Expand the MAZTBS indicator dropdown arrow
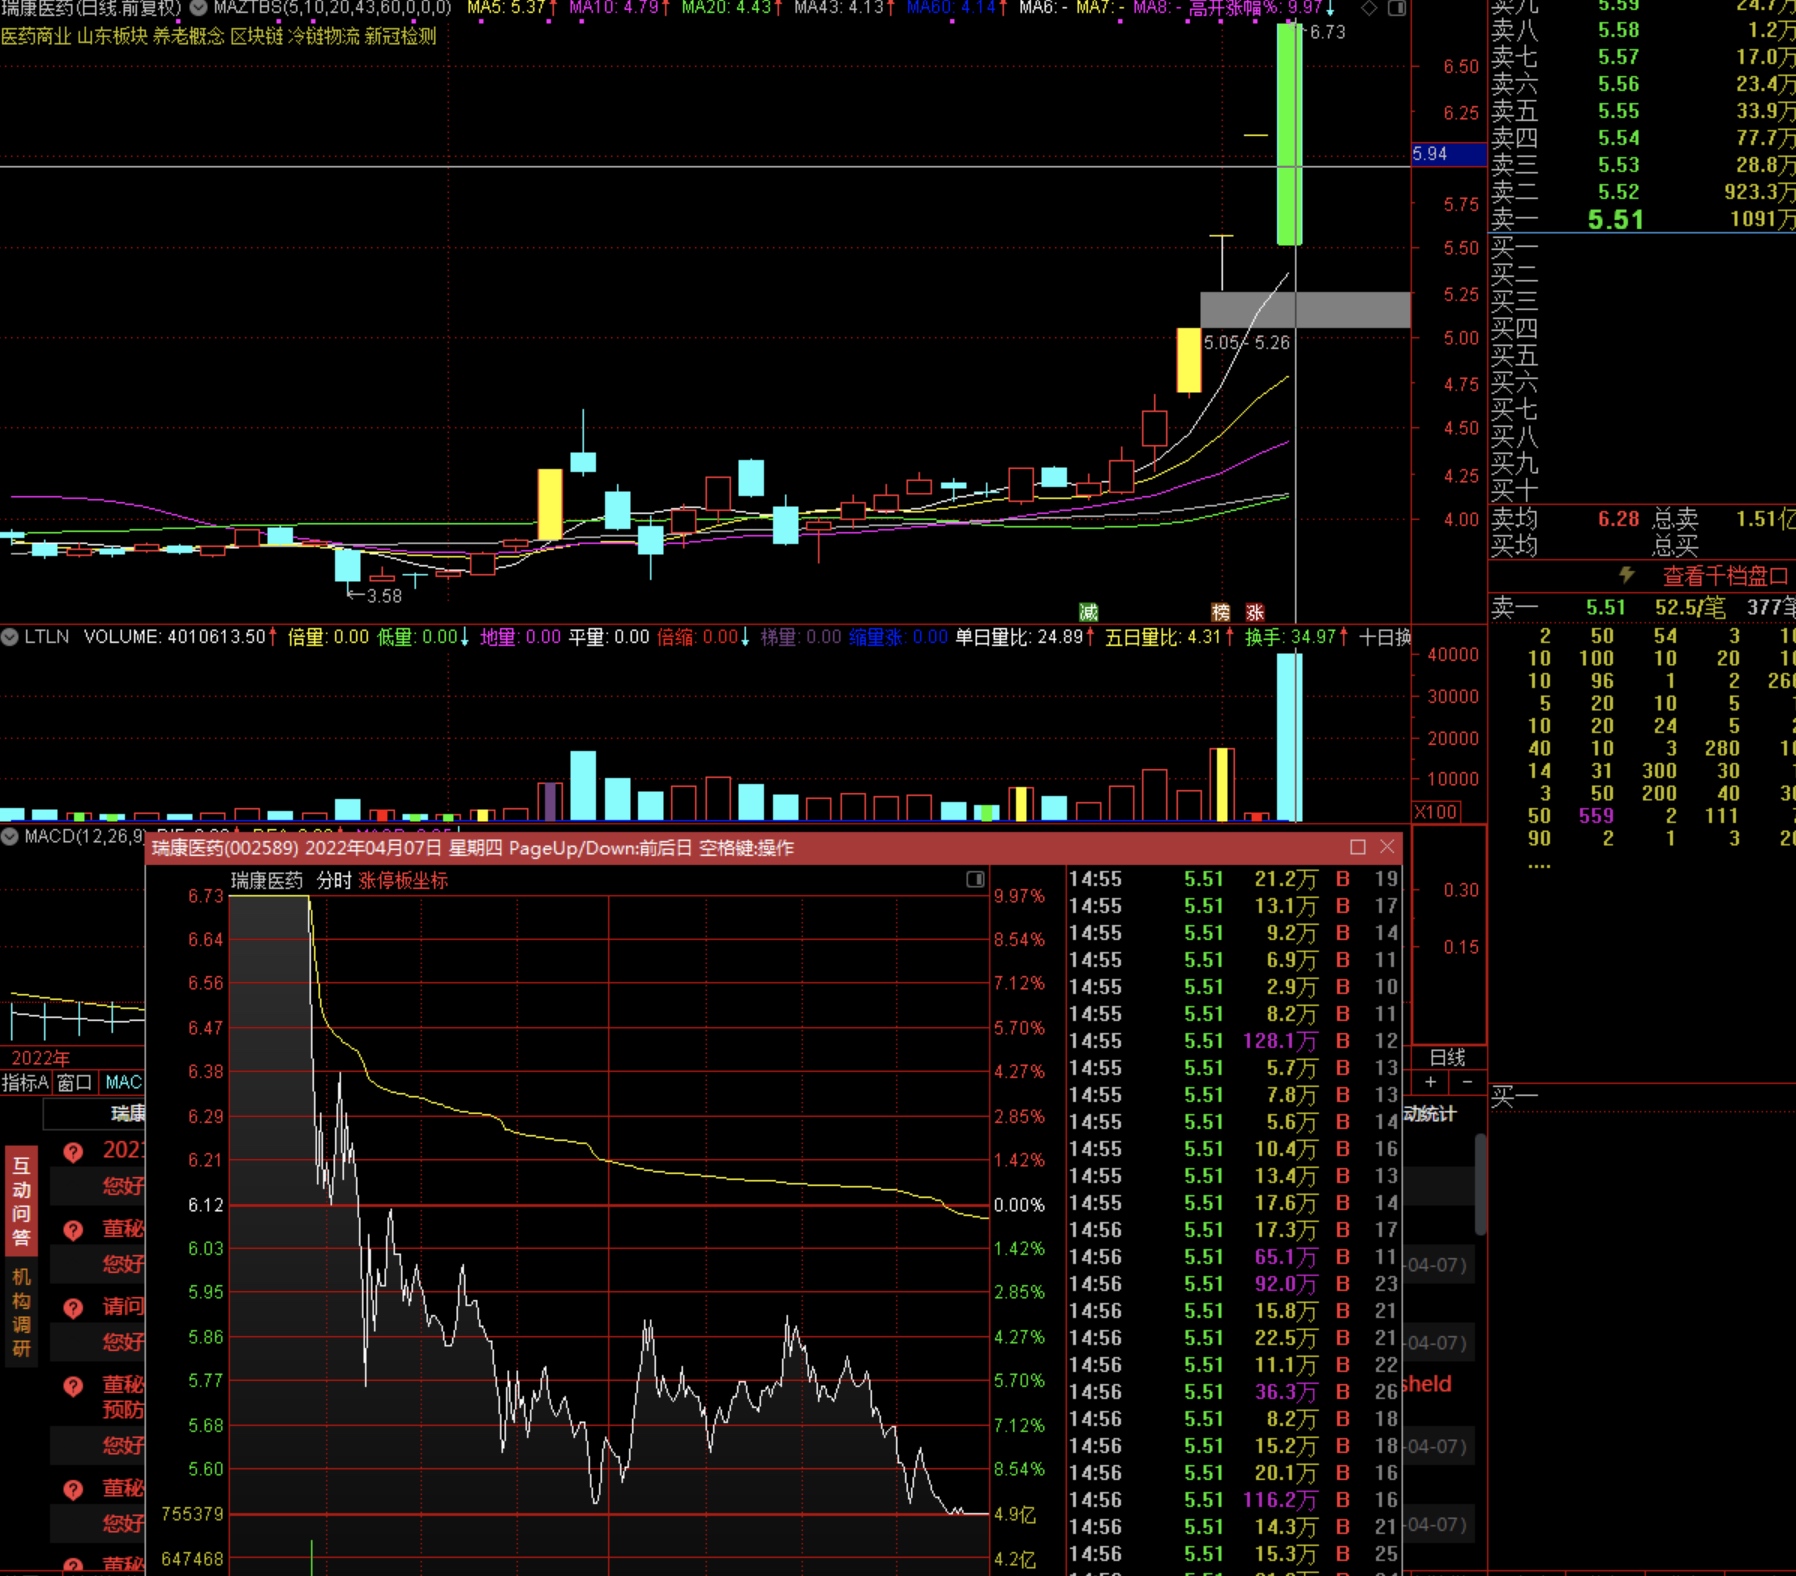This screenshot has height=1576, width=1796. (198, 8)
